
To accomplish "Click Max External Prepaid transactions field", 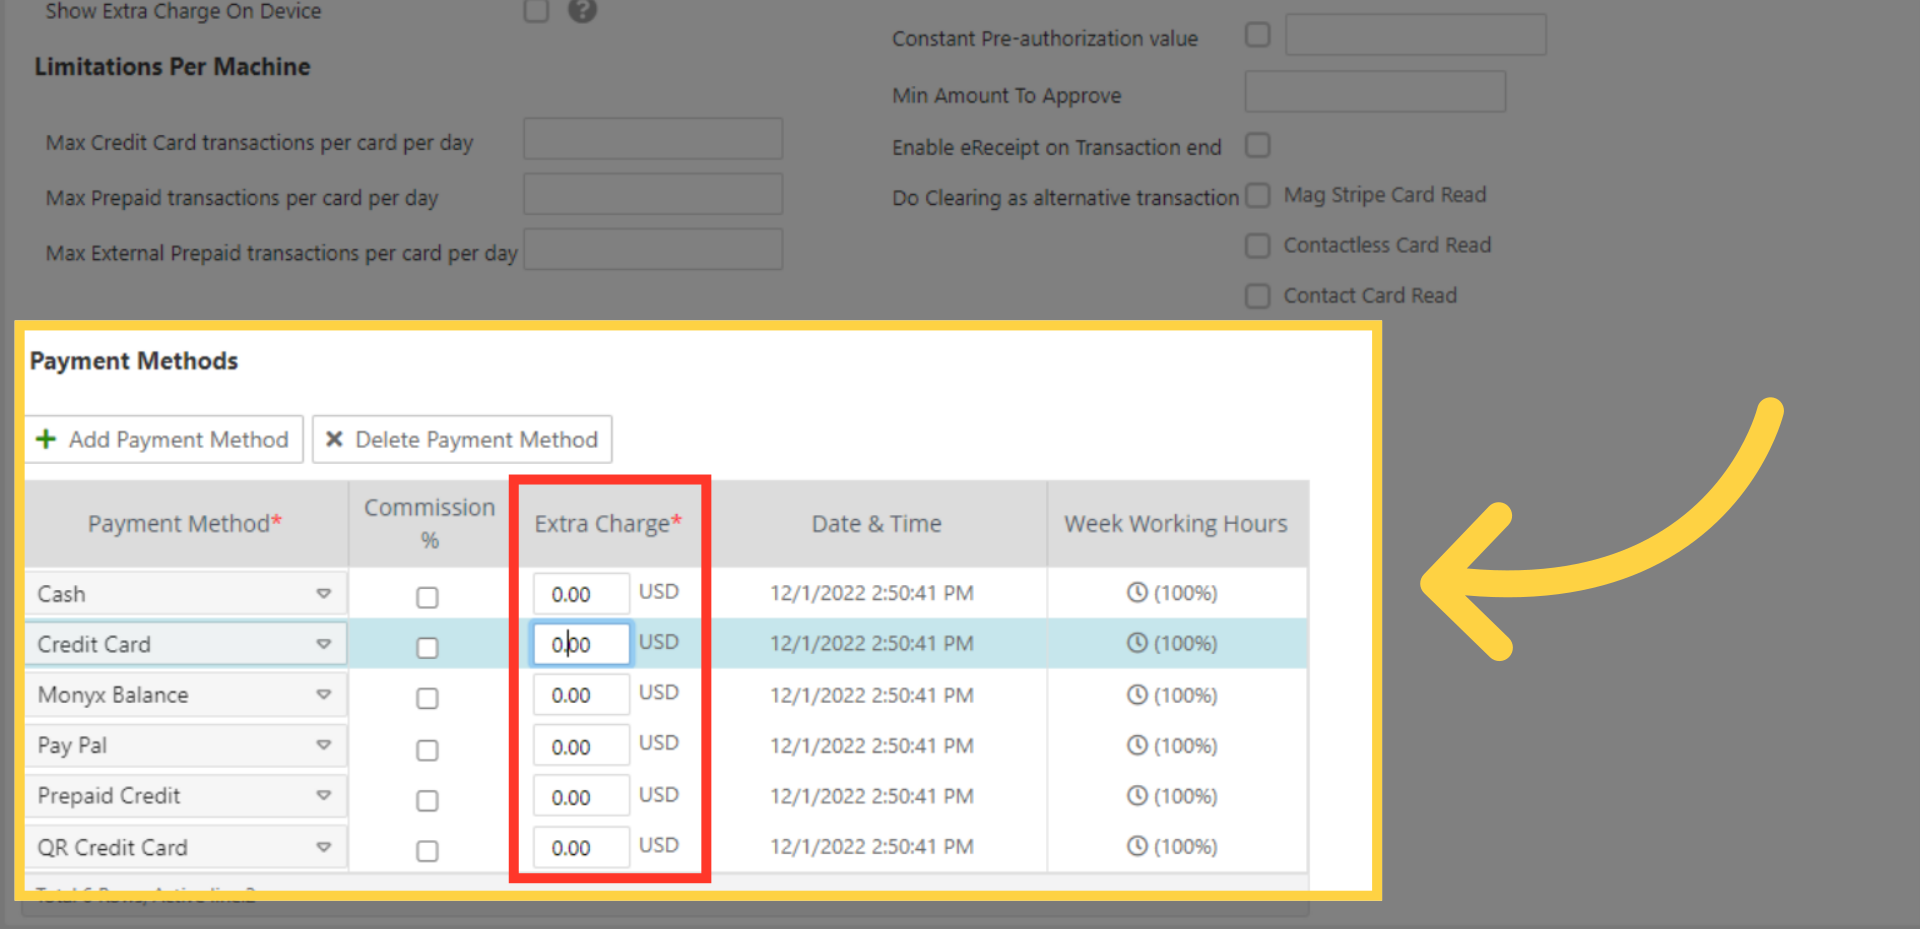I will (x=653, y=249).
